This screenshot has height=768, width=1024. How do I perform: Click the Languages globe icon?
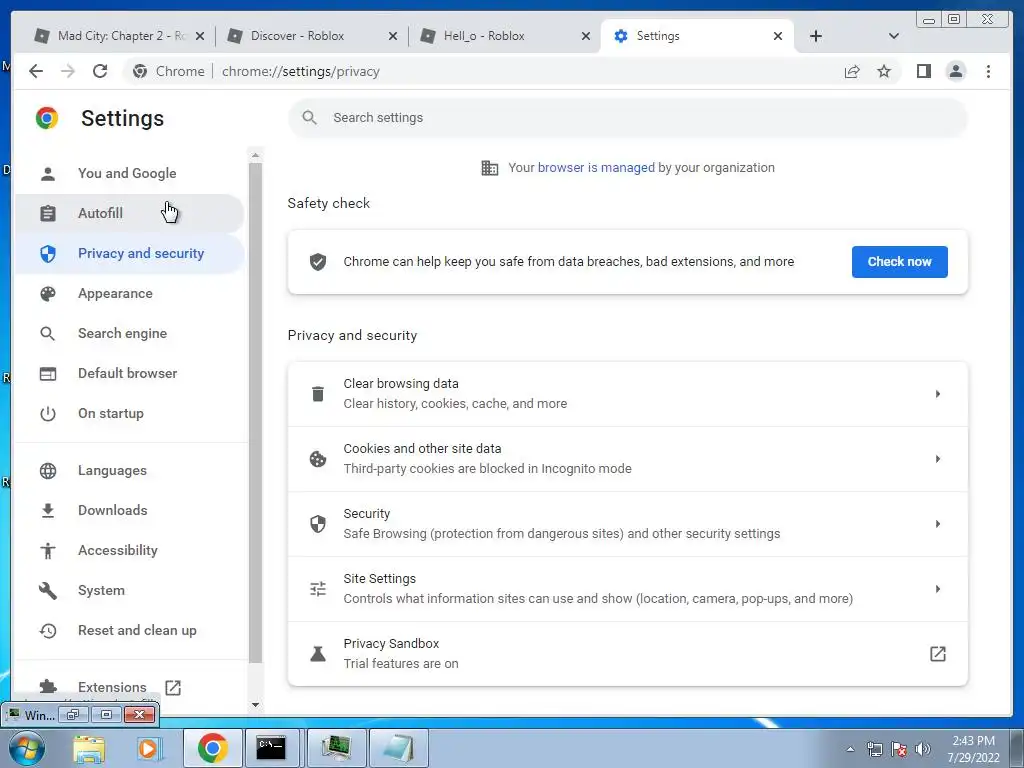(x=48, y=470)
